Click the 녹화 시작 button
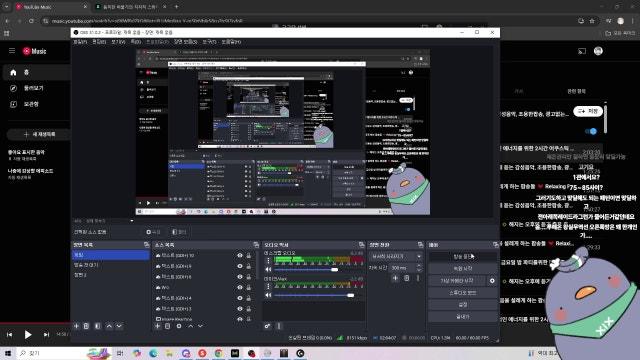This screenshot has width=640, height=360. (462, 269)
